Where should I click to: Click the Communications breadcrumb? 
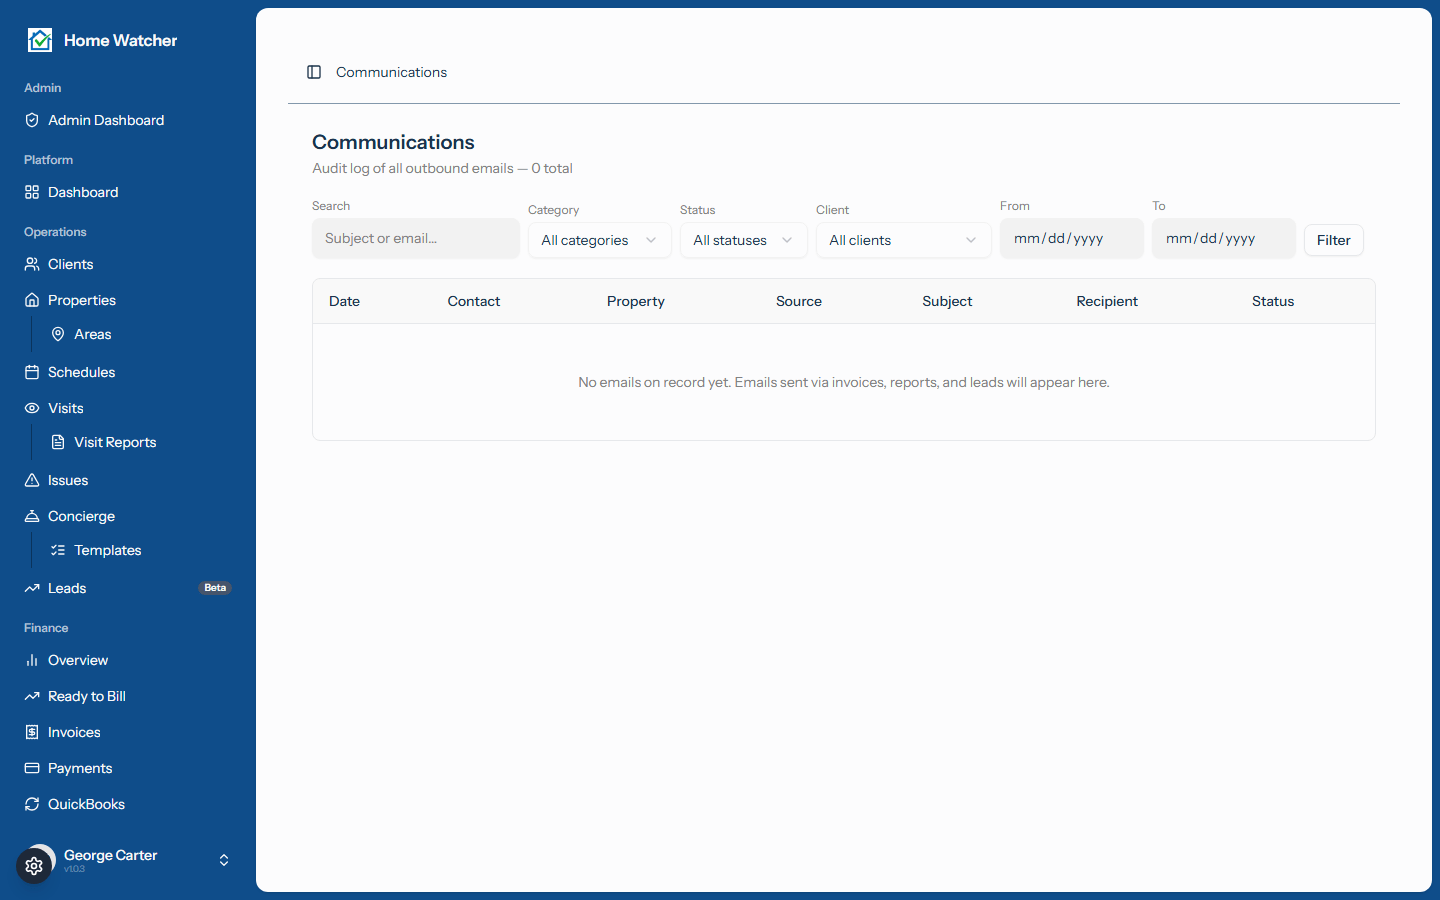[391, 72]
